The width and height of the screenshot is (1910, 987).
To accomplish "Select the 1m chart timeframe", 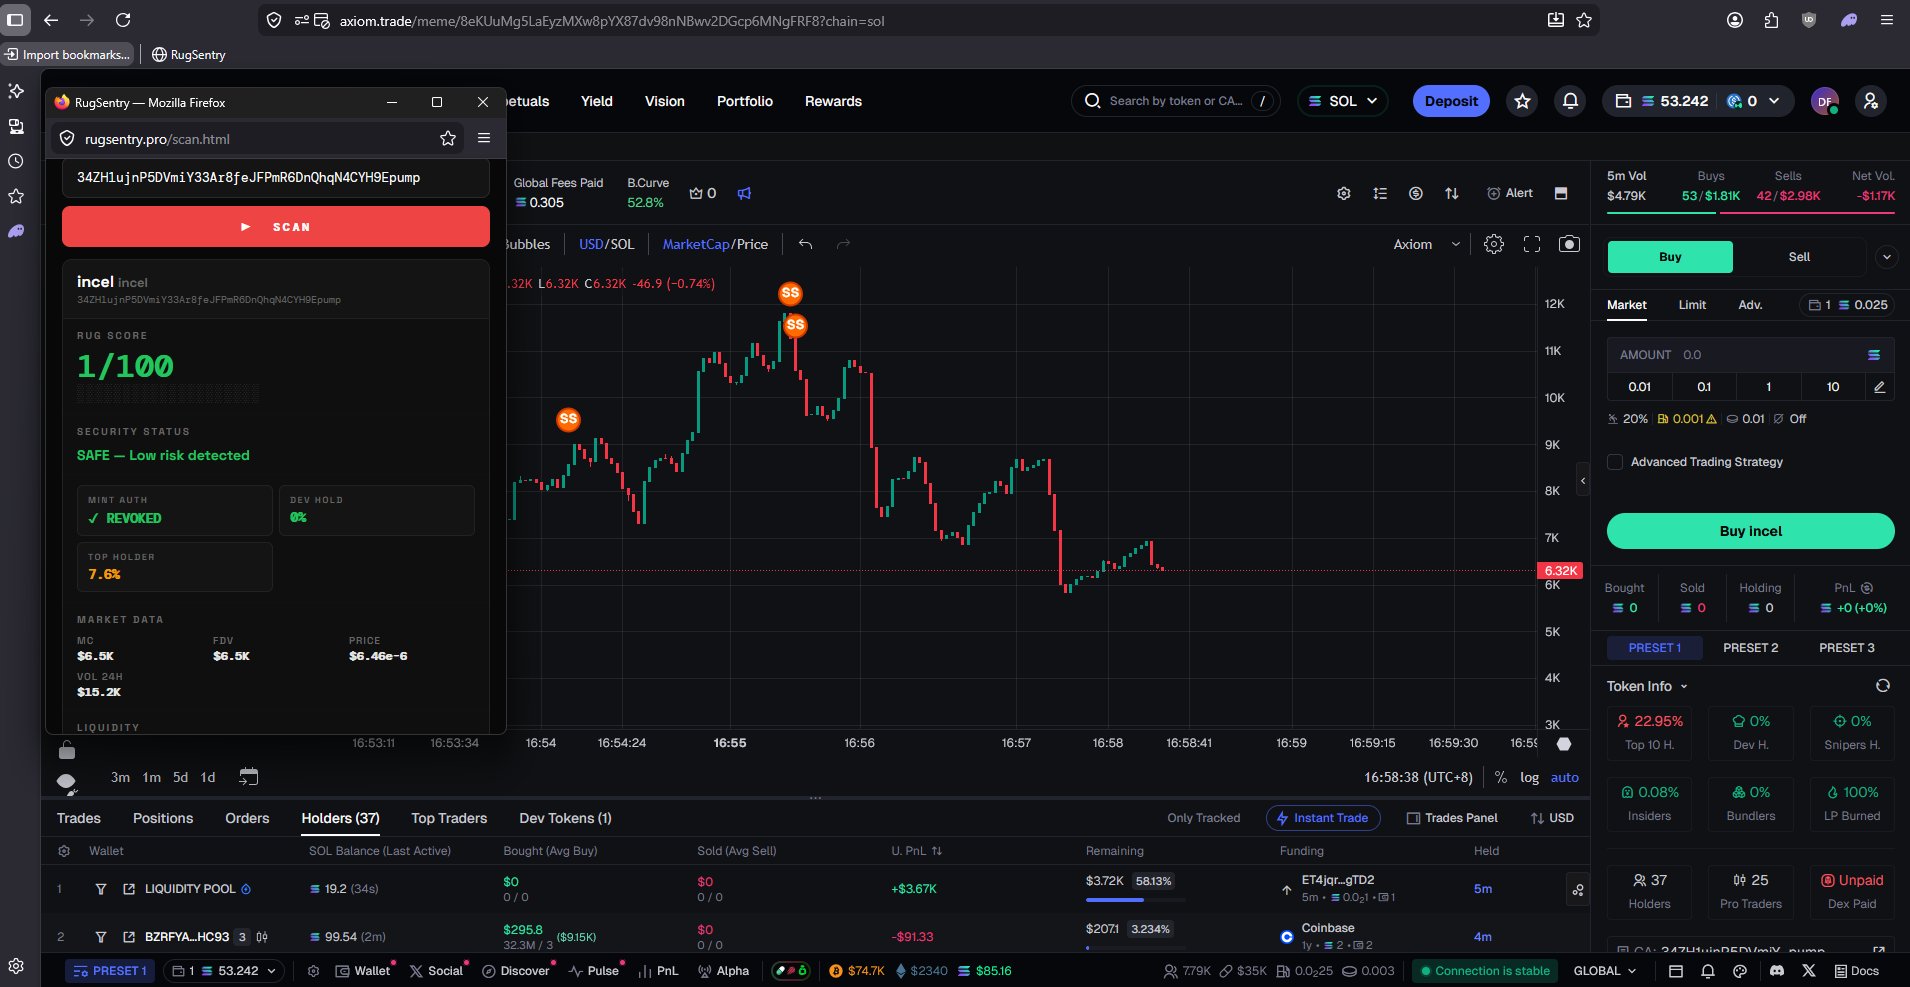I will (152, 777).
